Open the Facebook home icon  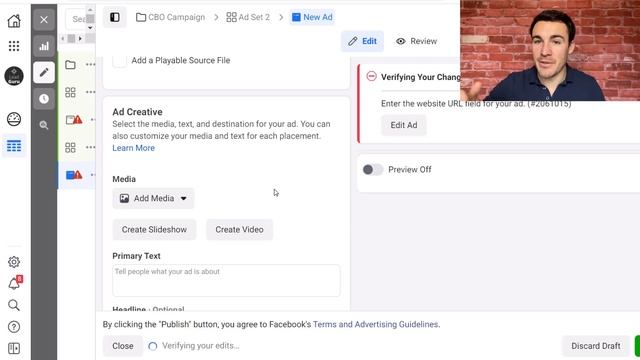click(x=14, y=21)
